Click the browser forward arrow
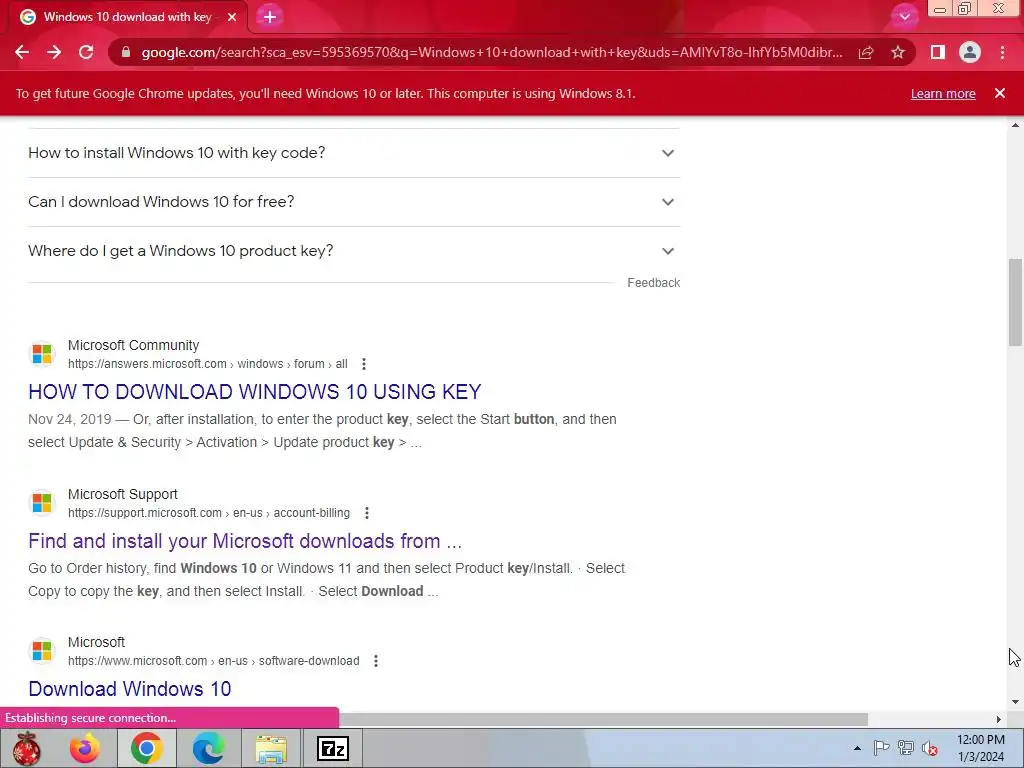Viewport: 1024px width, 768px height. (54, 52)
